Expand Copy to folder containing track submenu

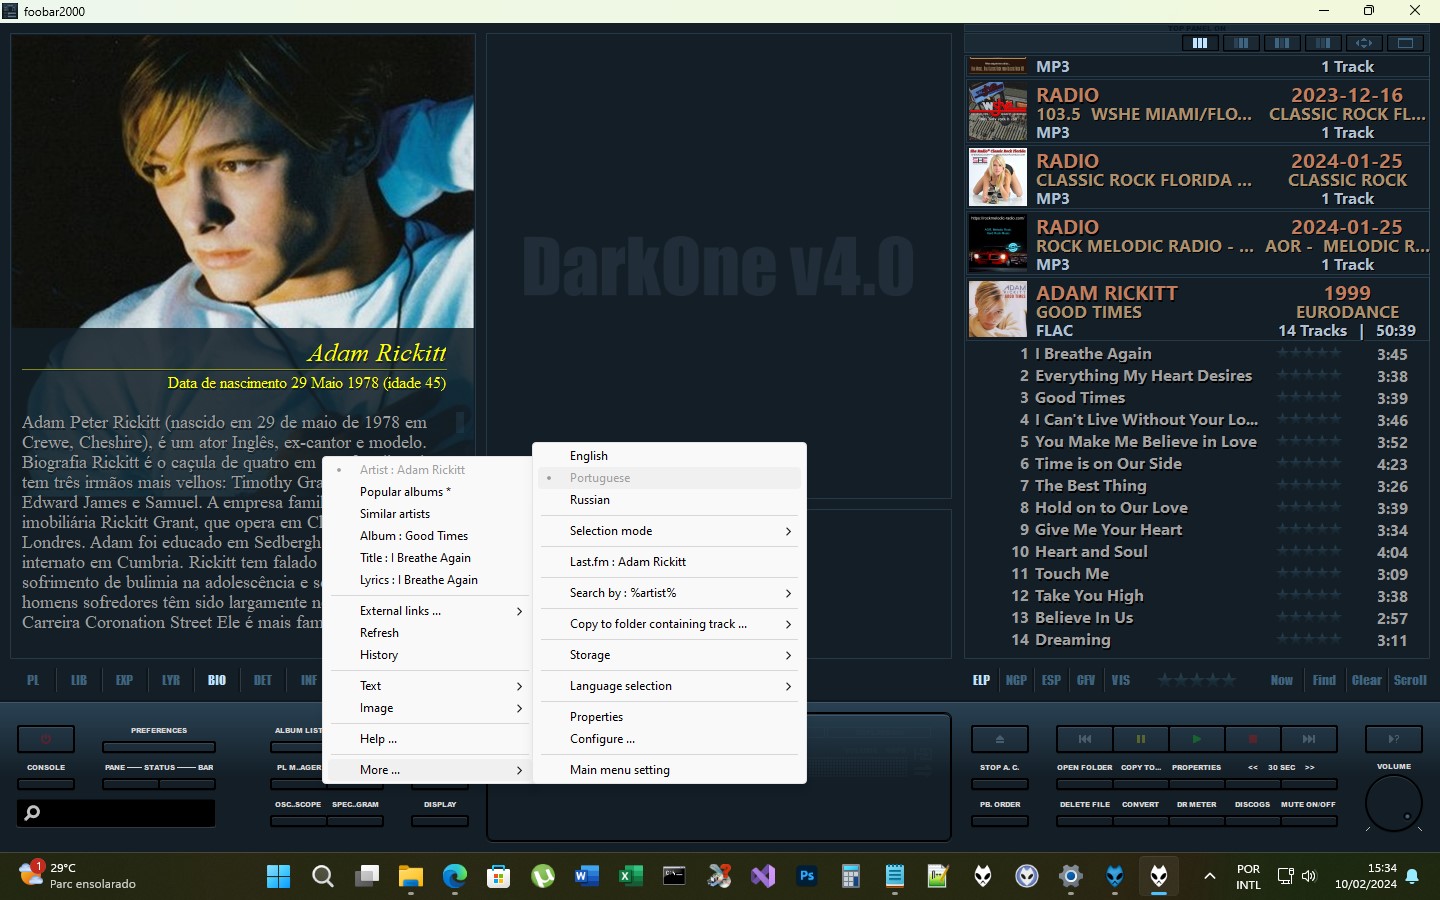(669, 624)
